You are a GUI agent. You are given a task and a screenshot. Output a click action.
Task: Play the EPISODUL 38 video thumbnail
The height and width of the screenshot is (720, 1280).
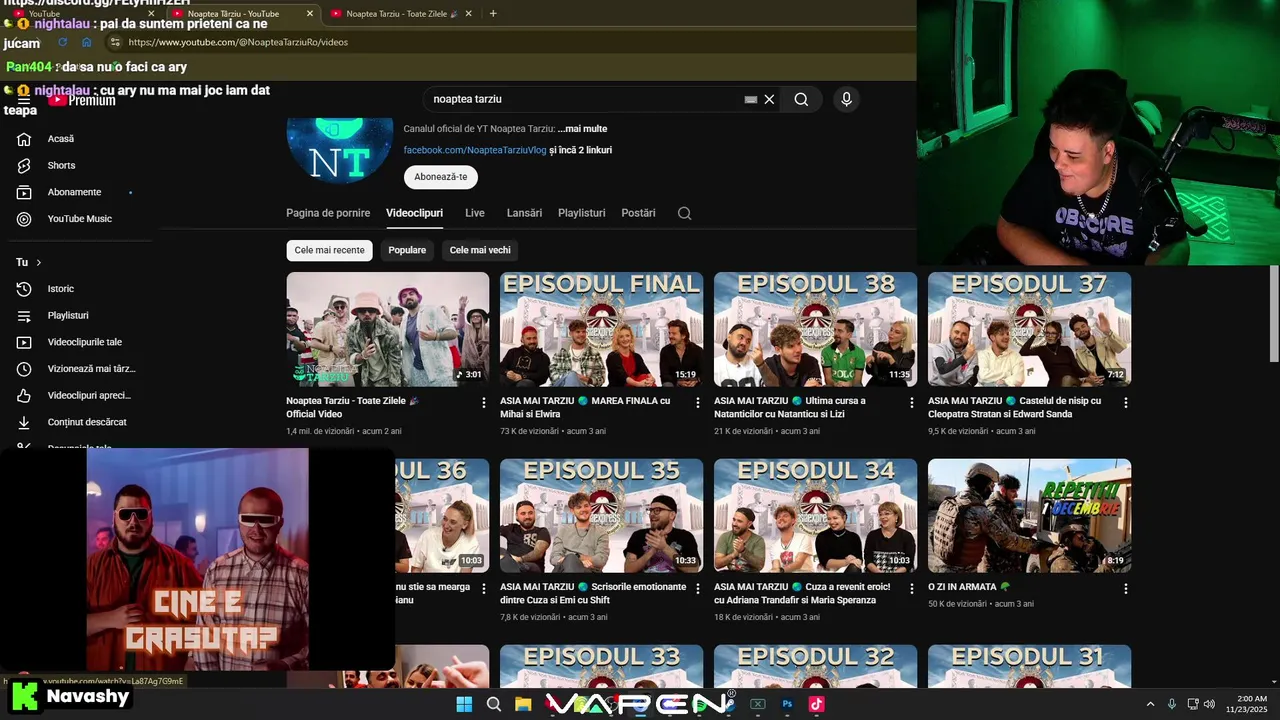pos(815,329)
